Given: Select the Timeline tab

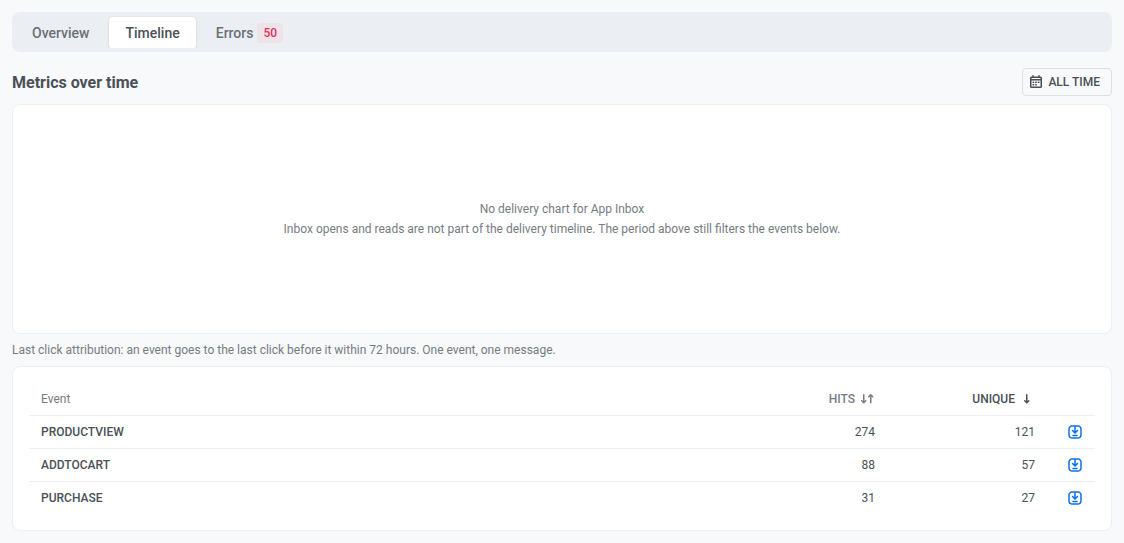Looking at the screenshot, I should point(153,33).
